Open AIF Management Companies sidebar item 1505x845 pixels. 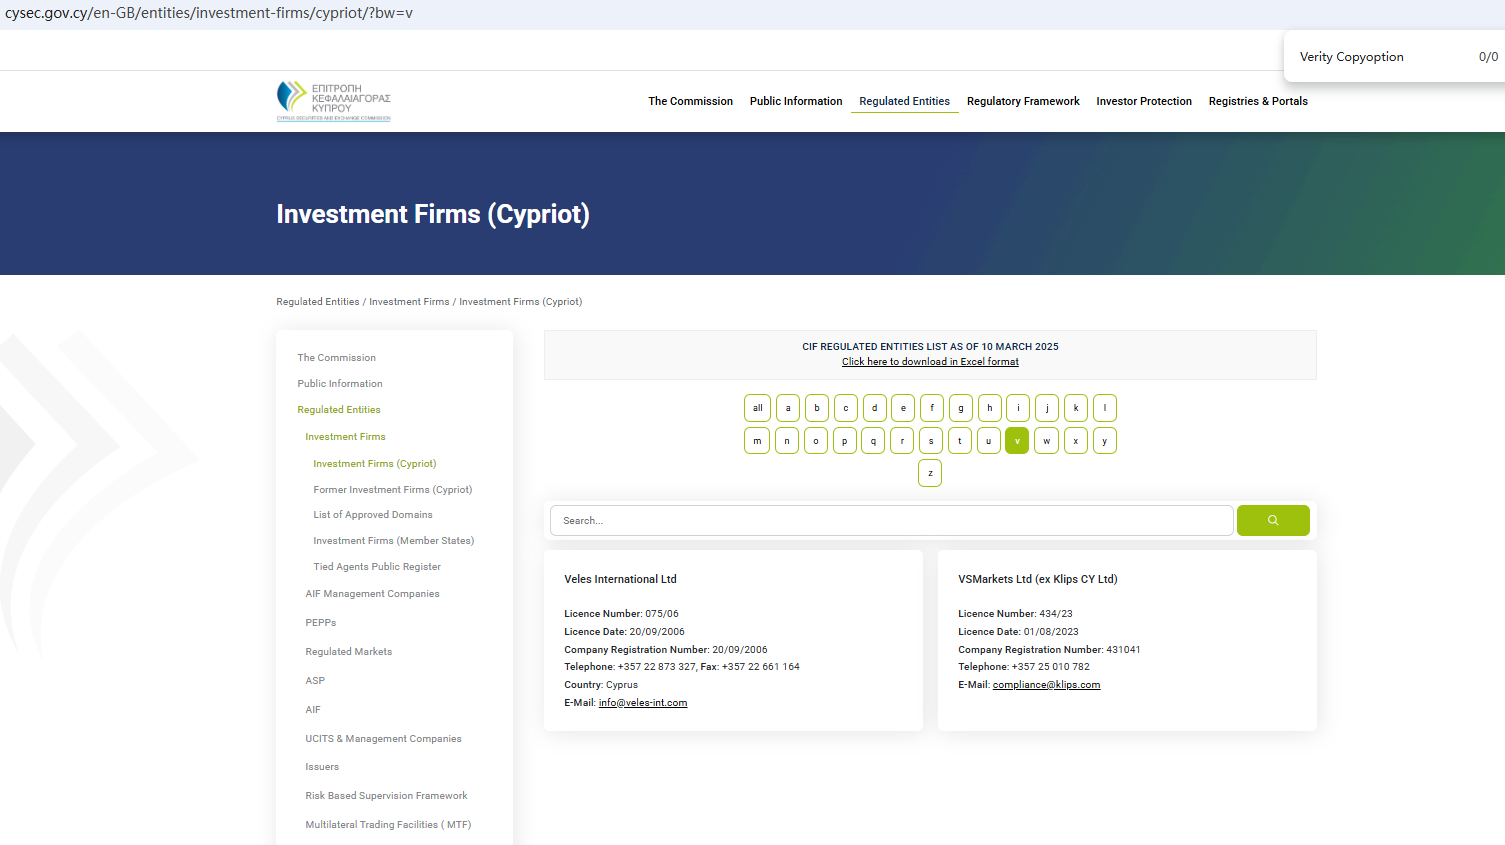click(x=372, y=594)
